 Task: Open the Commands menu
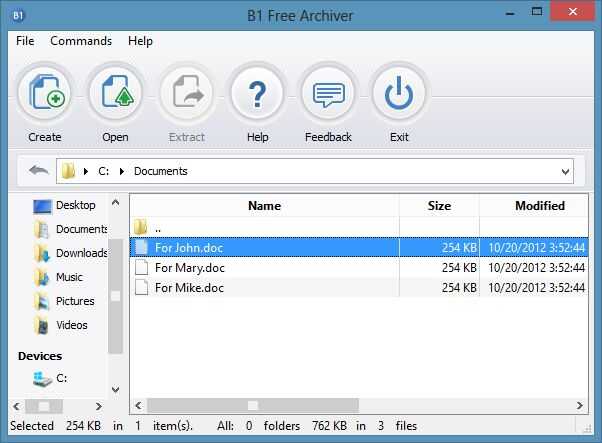(x=81, y=41)
